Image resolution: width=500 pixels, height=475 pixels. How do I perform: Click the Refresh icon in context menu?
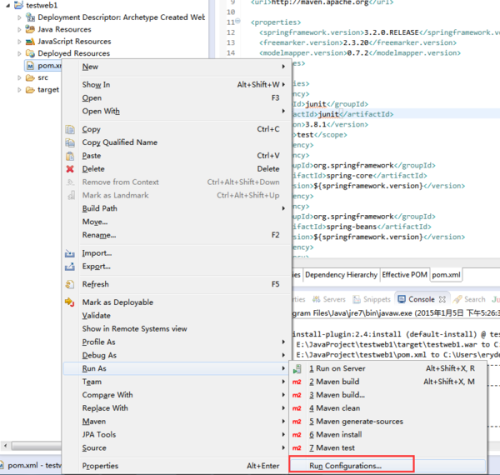coord(70,284)
